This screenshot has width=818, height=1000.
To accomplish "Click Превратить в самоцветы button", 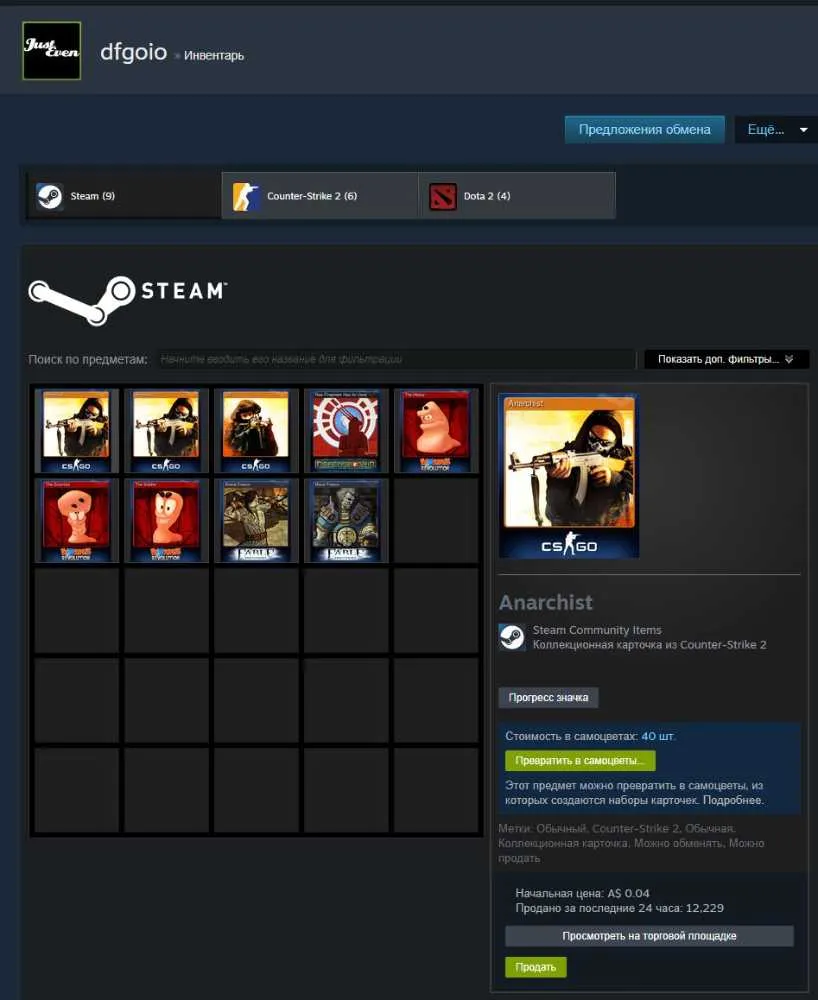I will coord(580,760).
